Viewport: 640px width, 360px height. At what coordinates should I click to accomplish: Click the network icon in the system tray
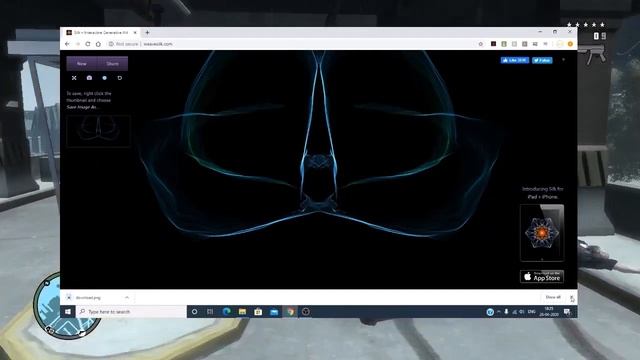[514, 312]
